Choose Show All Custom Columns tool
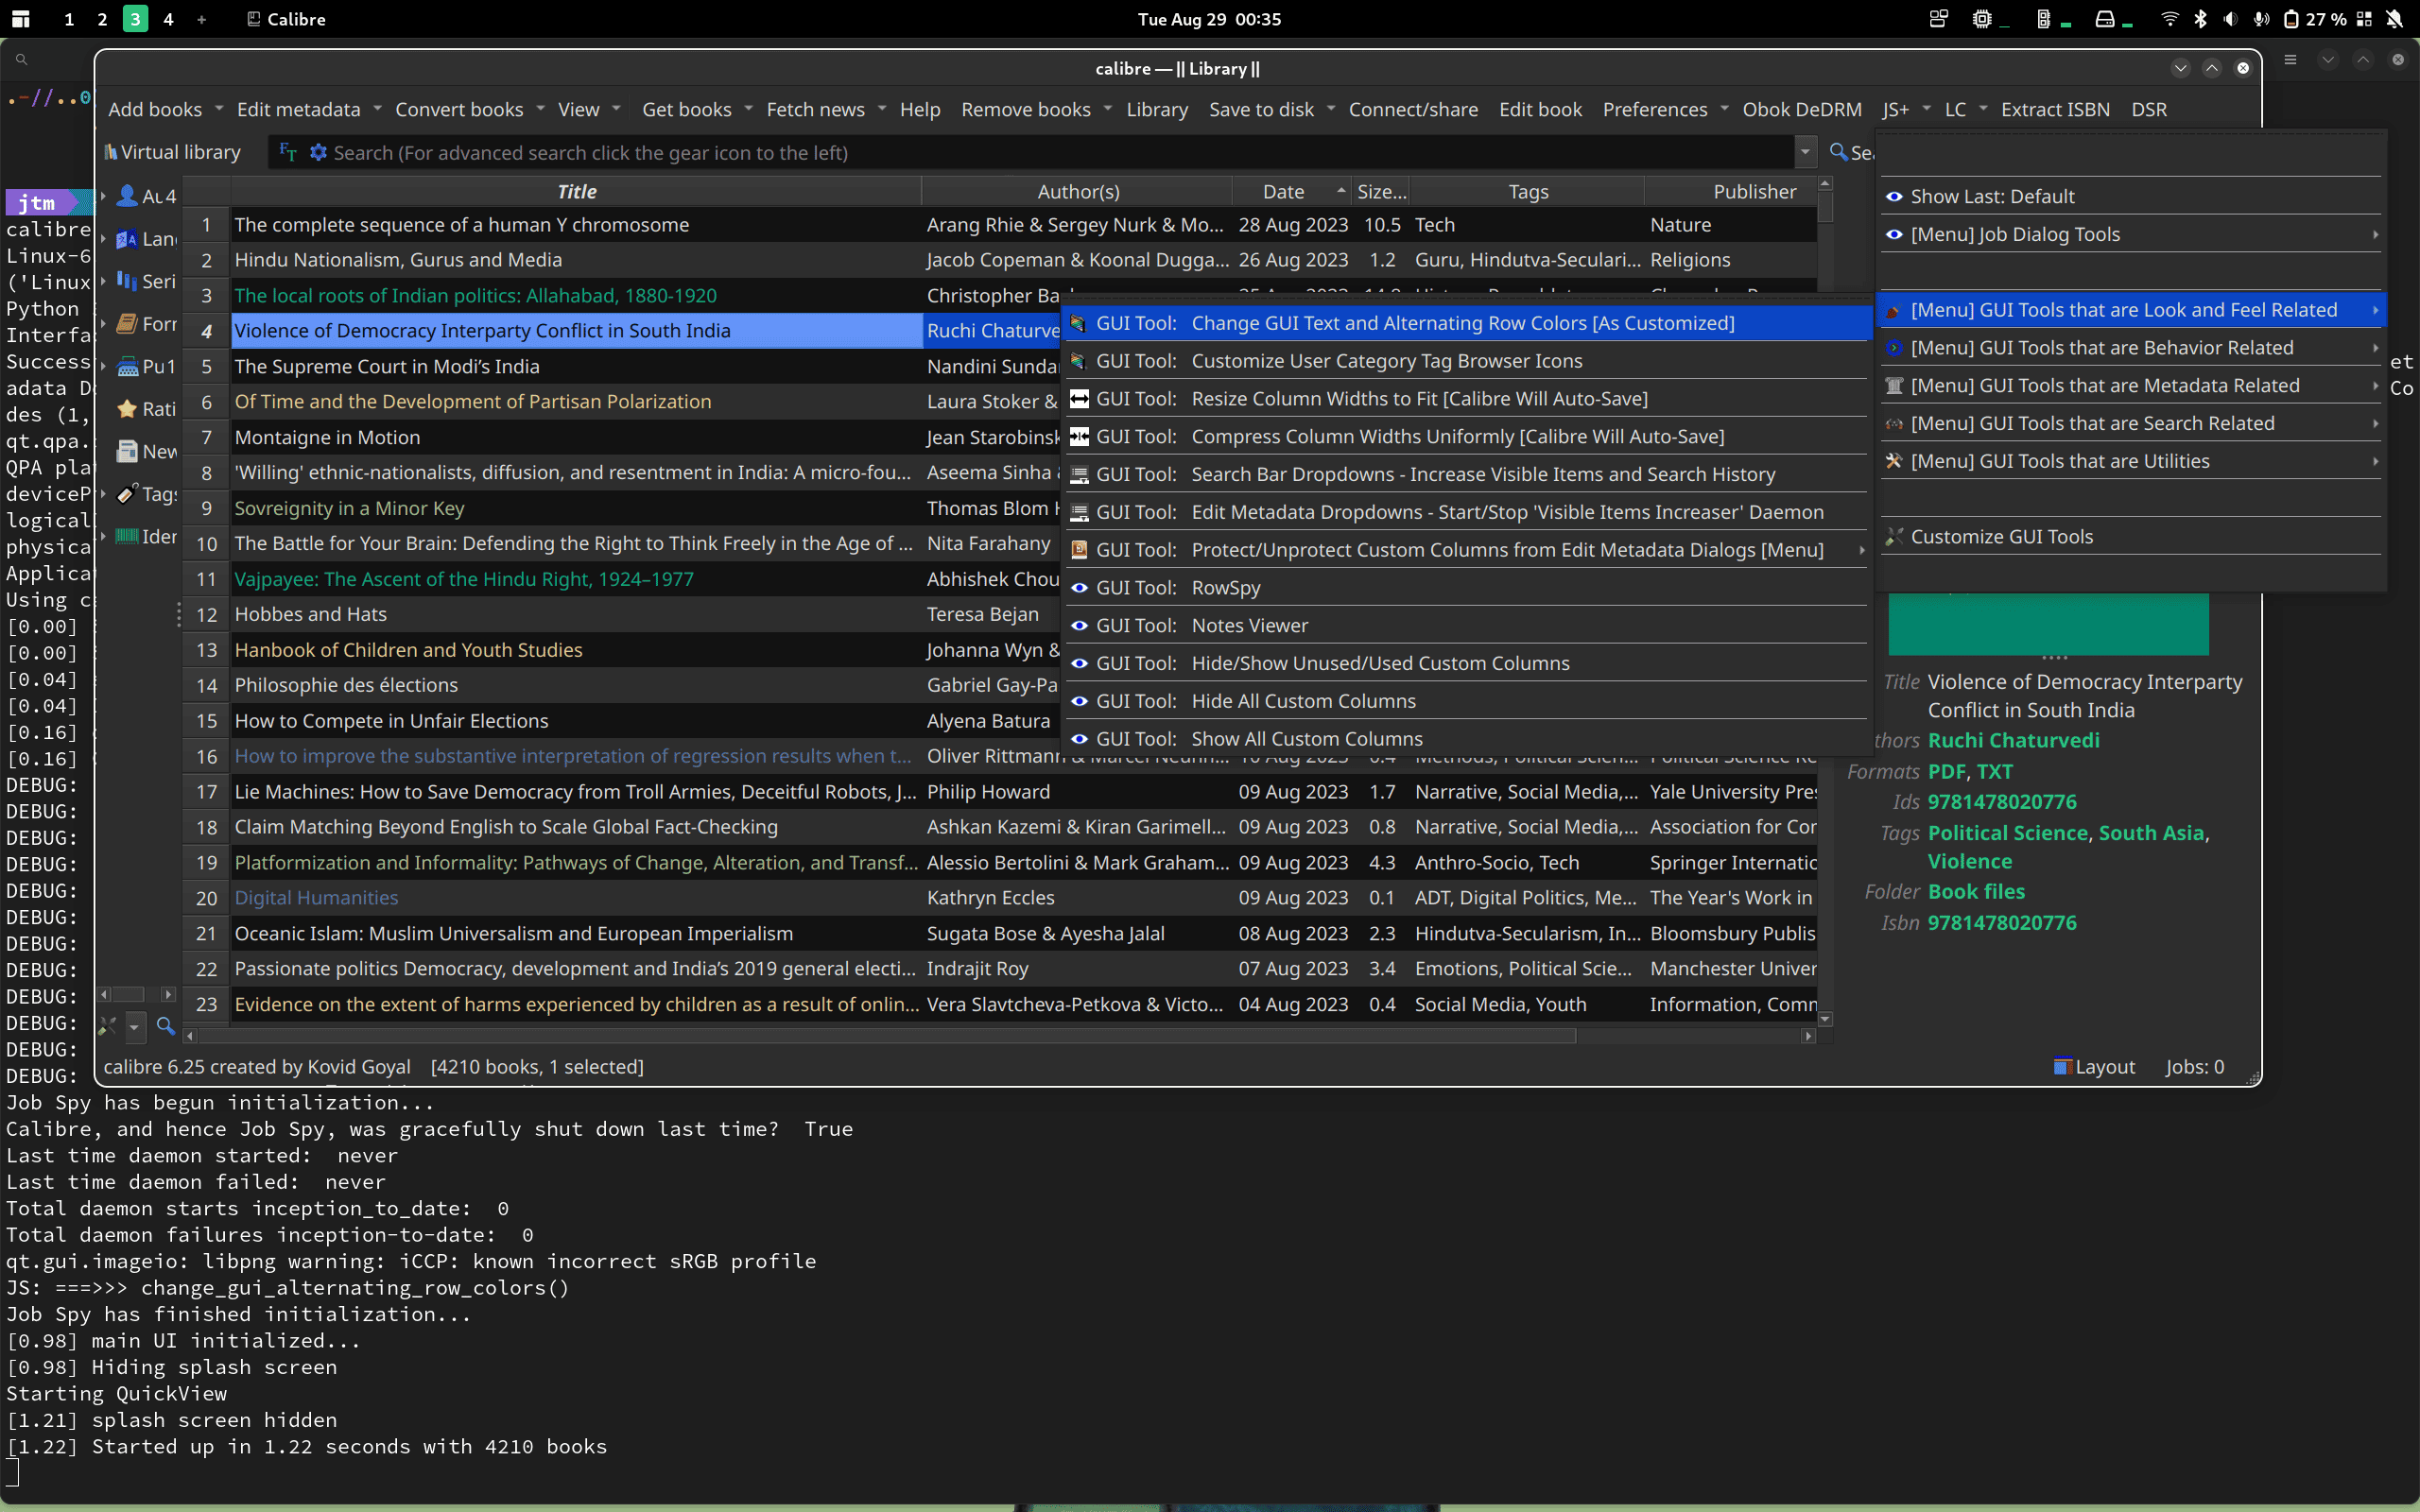This screenshot has width=2420, height=1512. click(x=1306, y=739)
